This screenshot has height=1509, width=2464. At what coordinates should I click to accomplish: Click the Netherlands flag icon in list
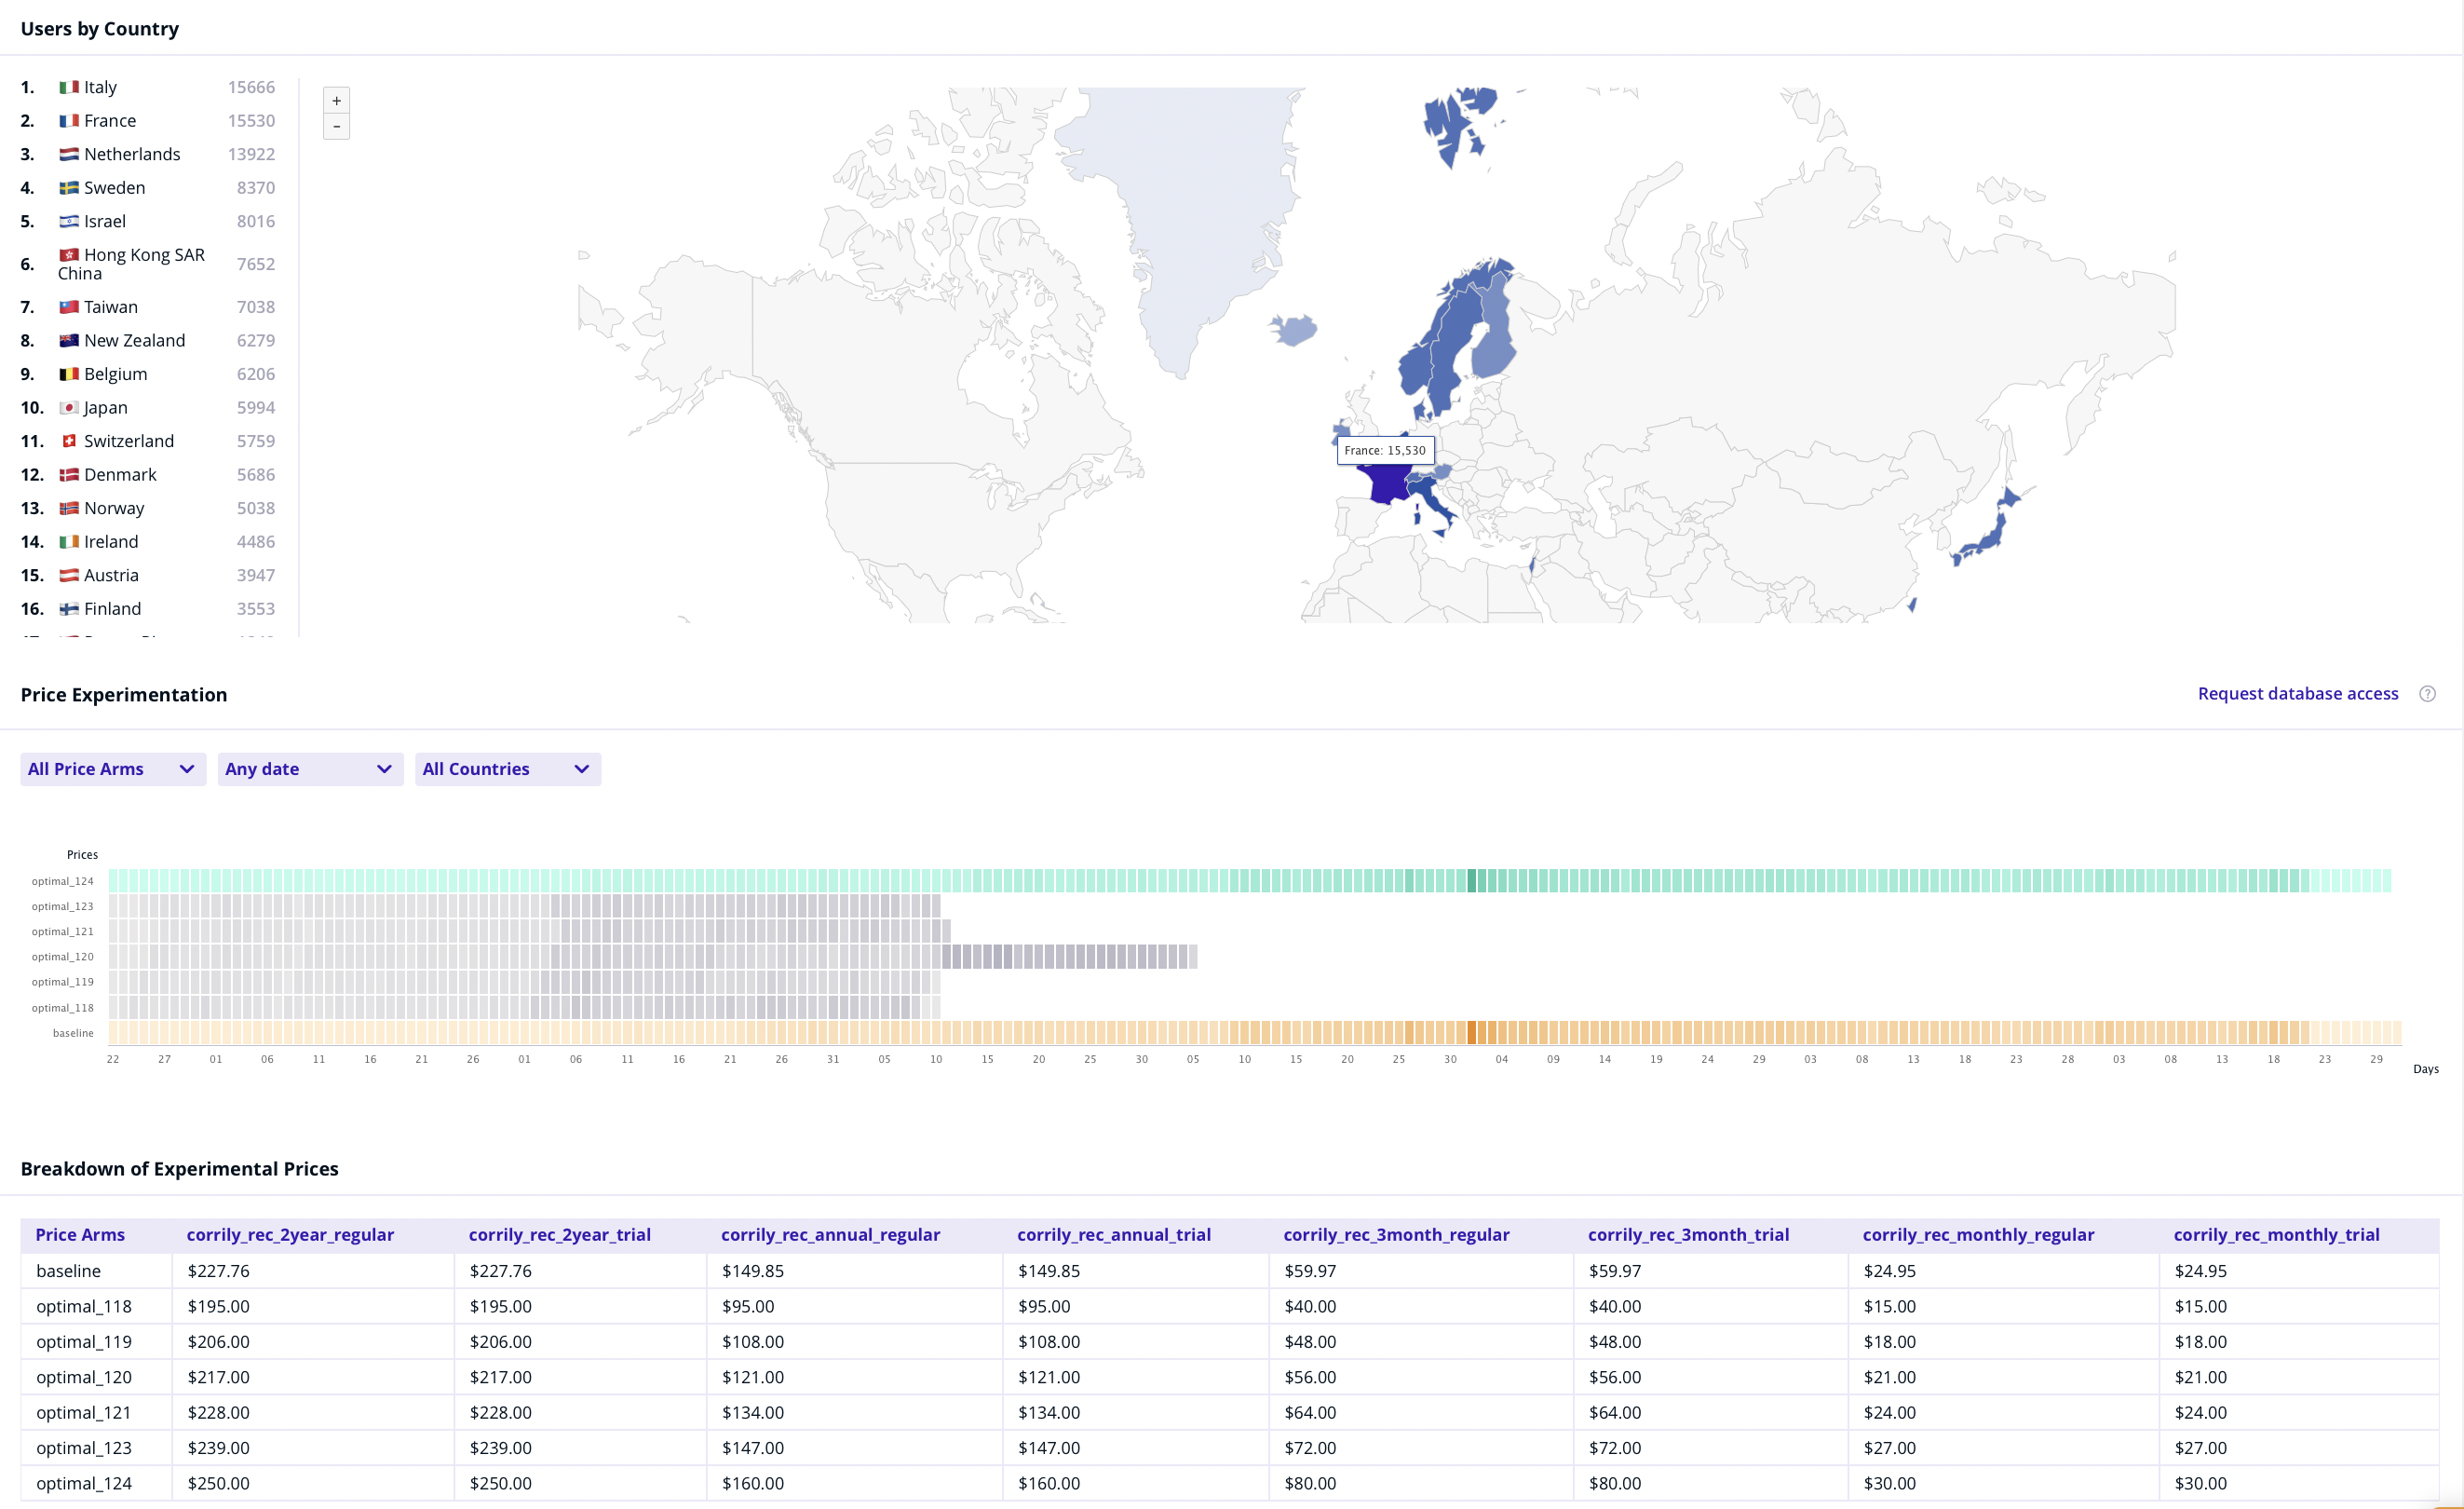tap(69, 155)
